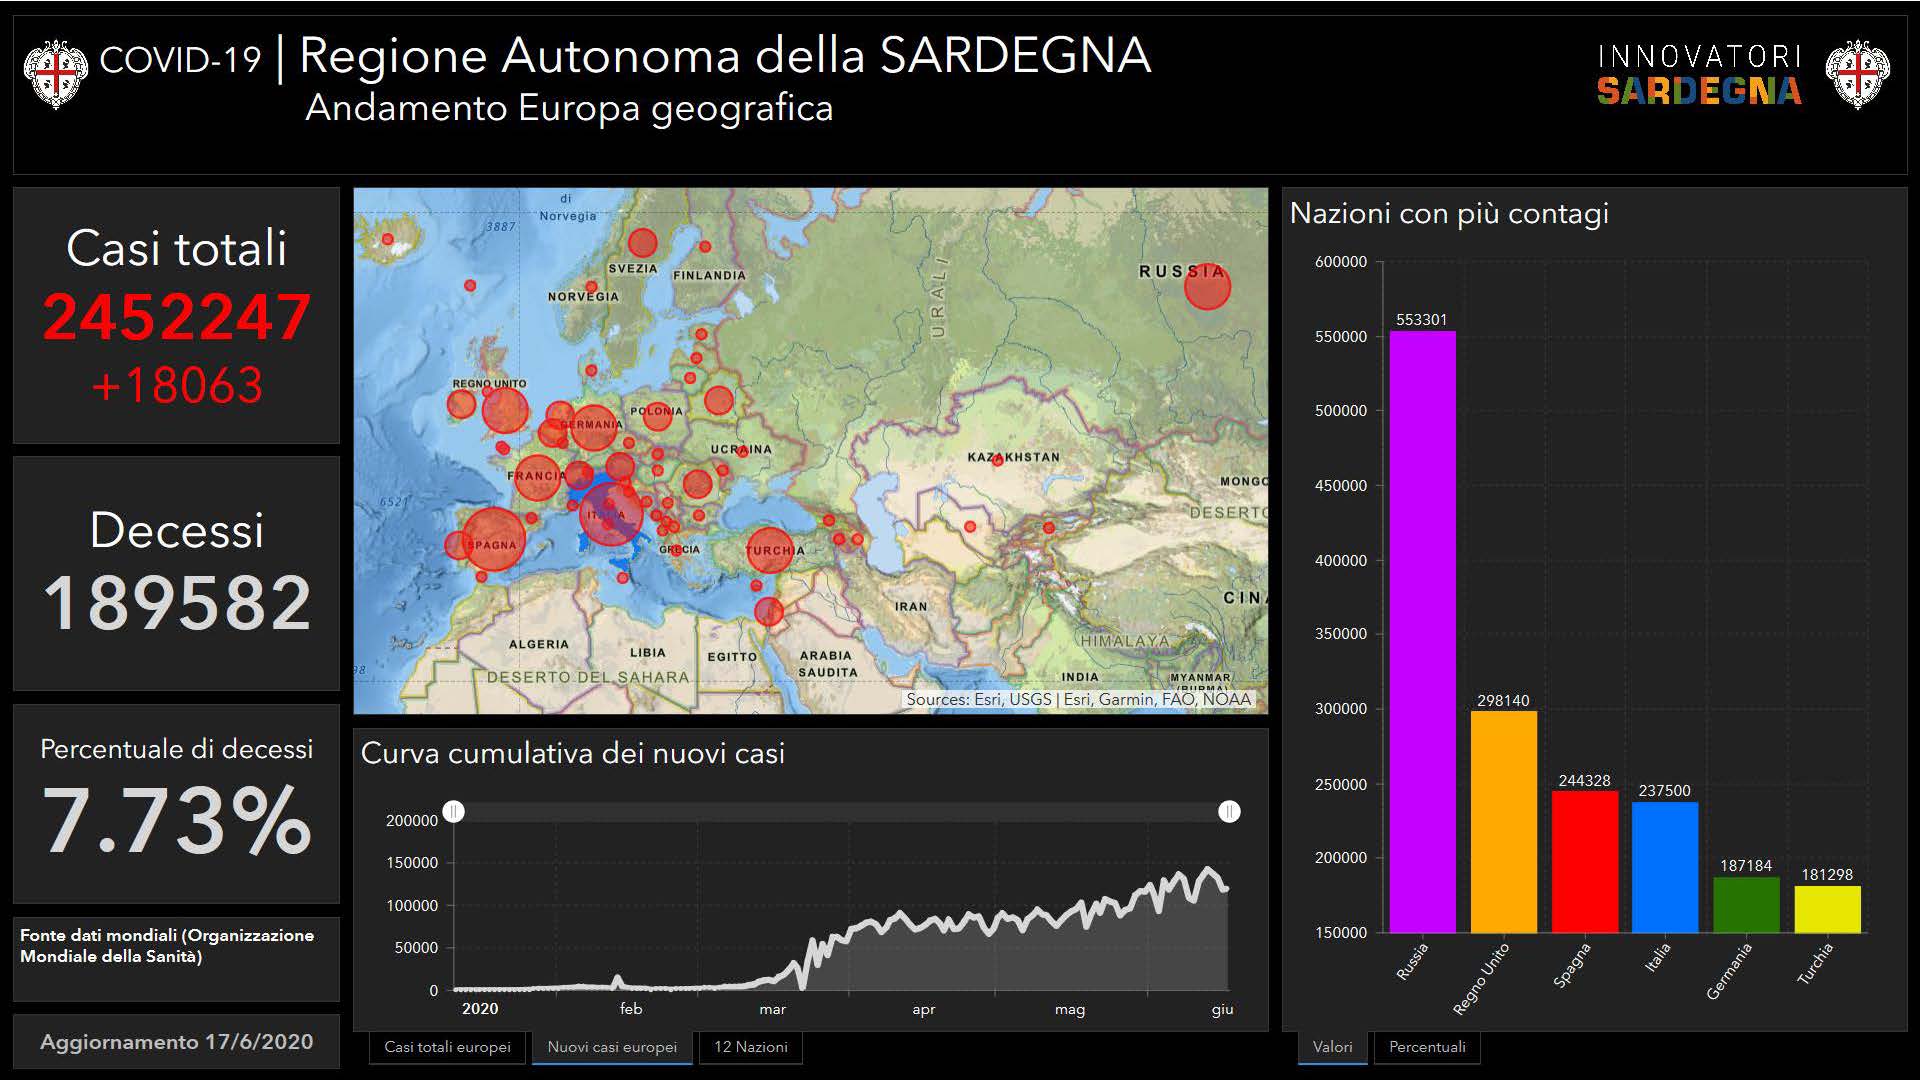Click the purple Russia bar
This screenshot has width=1920, height=1080.
tap(1422, 630)
